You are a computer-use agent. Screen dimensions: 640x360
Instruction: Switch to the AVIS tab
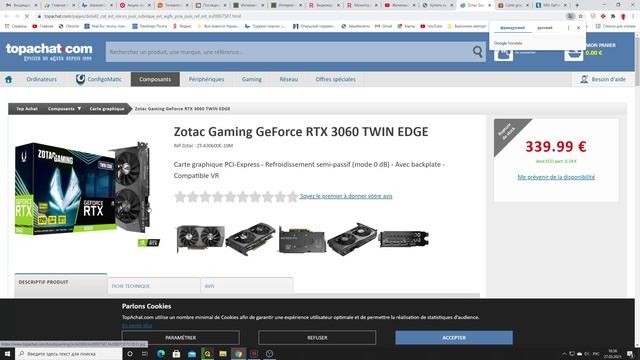coord(247,286)
